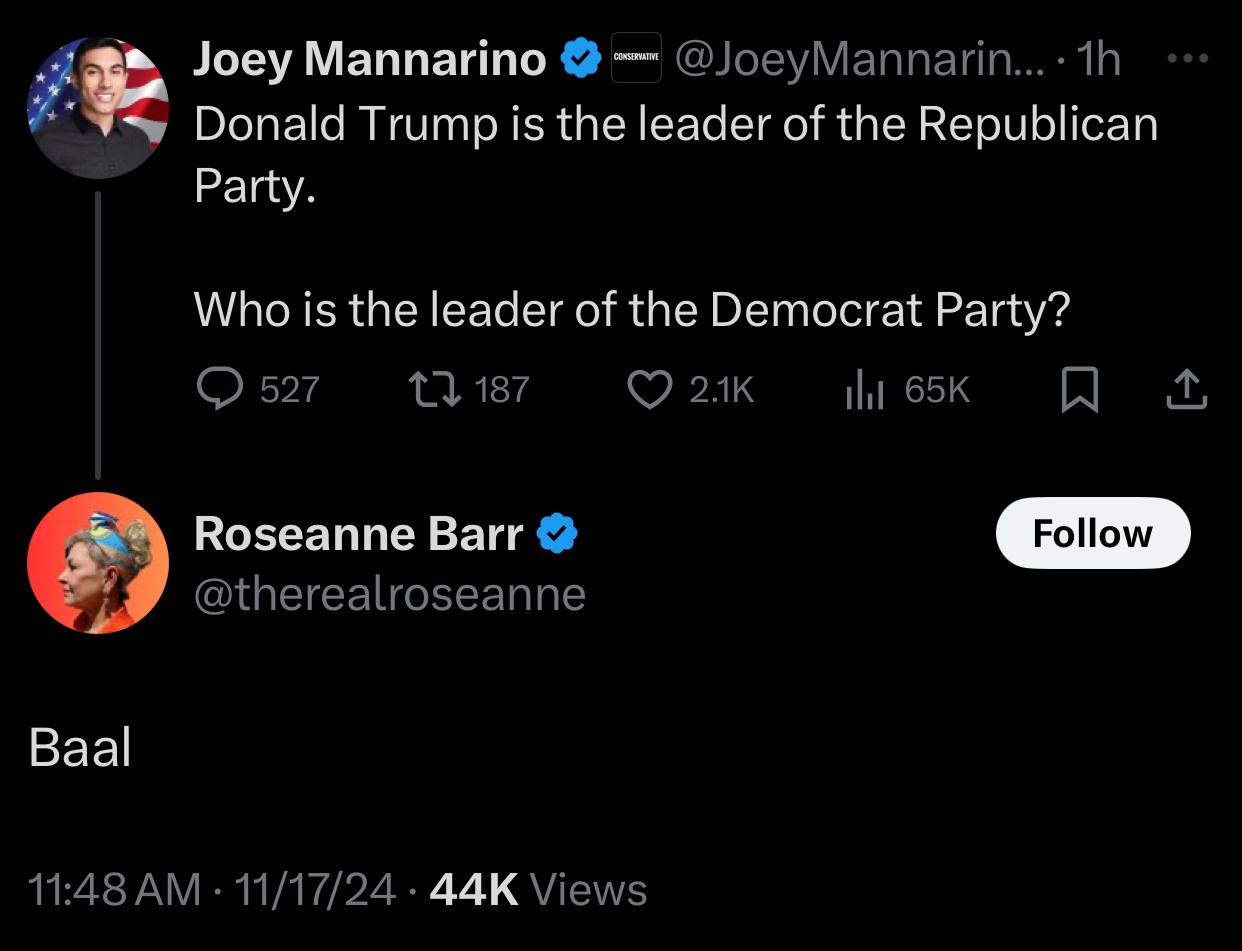Open the three-dot more options menu

coord(1188,59)
